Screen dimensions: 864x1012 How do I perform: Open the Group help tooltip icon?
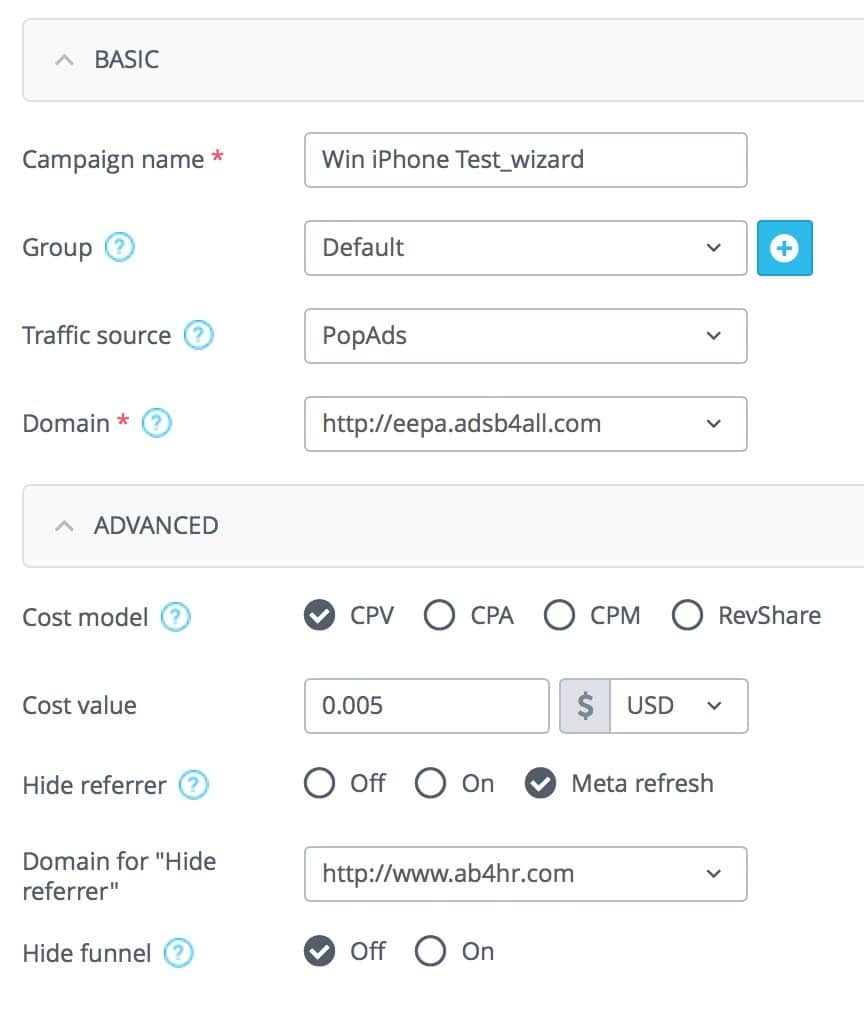[x=122, y=247]
